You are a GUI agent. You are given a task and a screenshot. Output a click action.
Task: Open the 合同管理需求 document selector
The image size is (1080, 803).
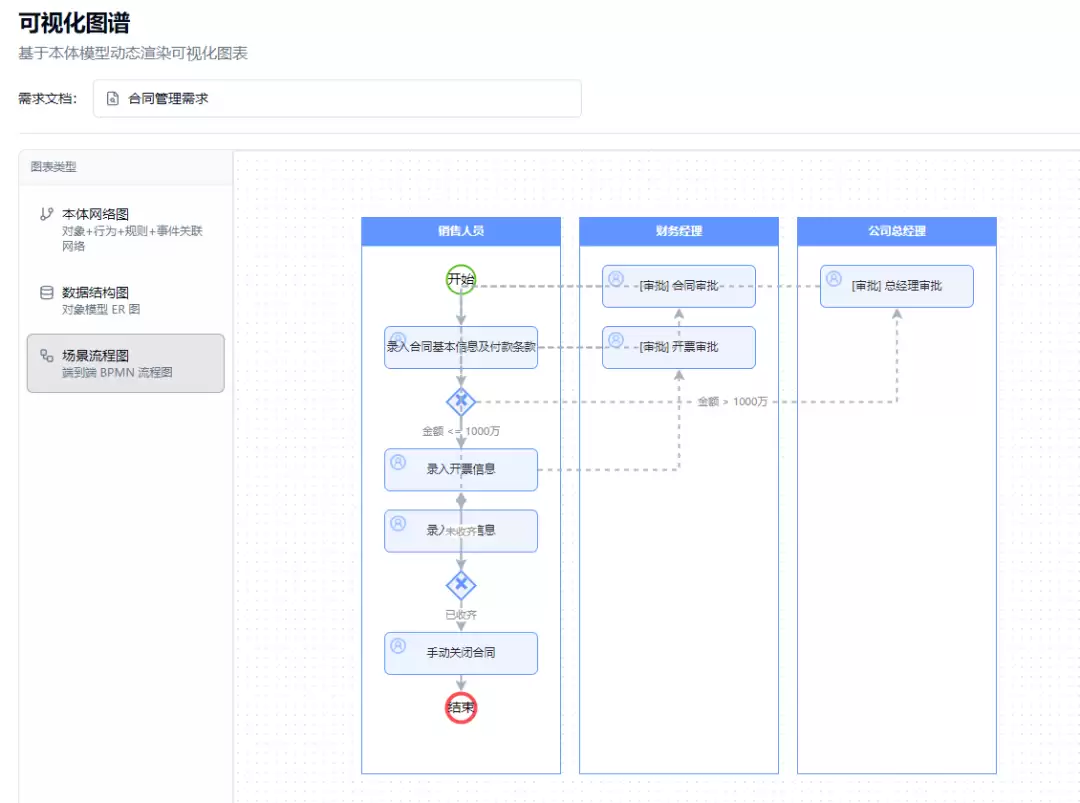(x=337, y=98)
